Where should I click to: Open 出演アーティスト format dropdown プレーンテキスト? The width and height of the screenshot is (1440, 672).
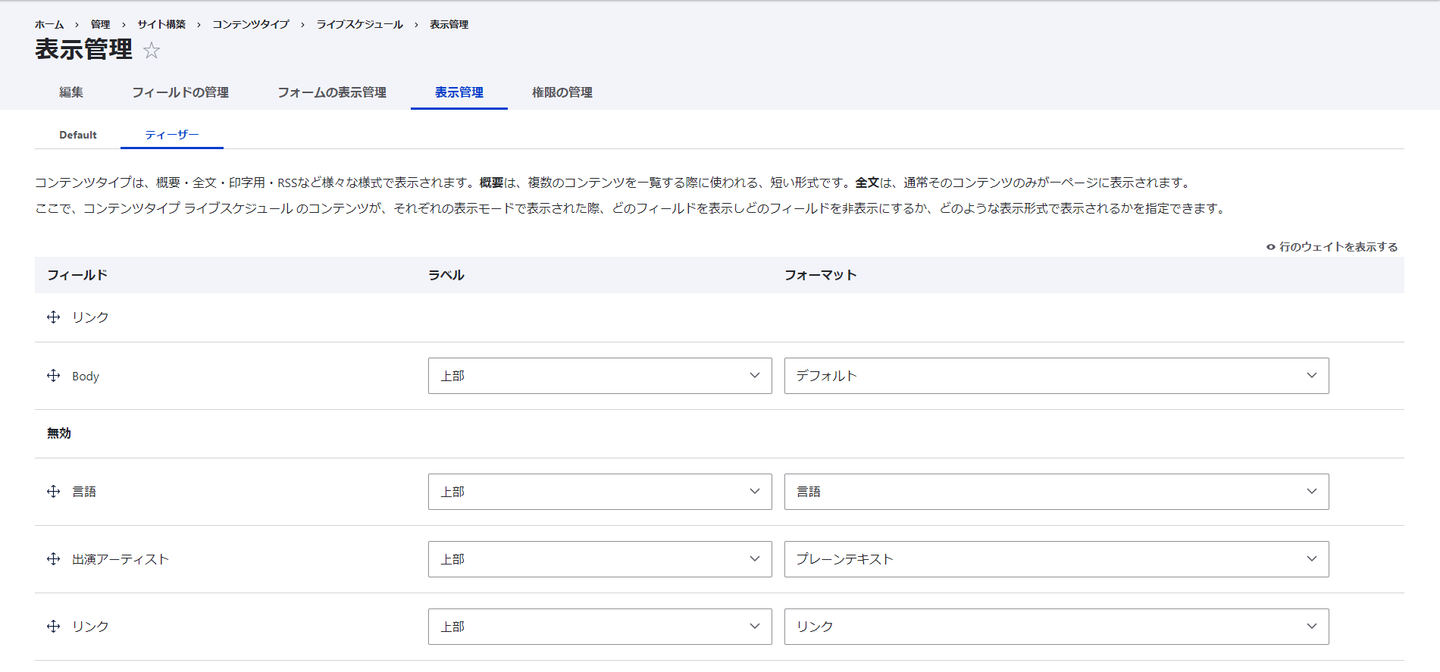click(x=1056, y=559)
